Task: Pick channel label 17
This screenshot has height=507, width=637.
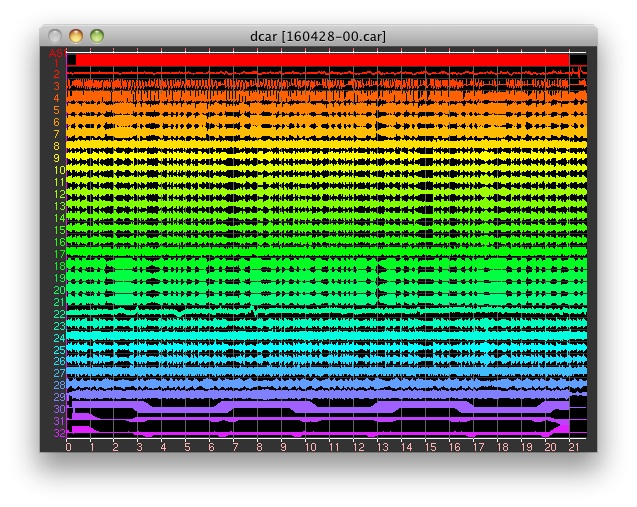Action: pyautogui.click(x=60, y=254)
